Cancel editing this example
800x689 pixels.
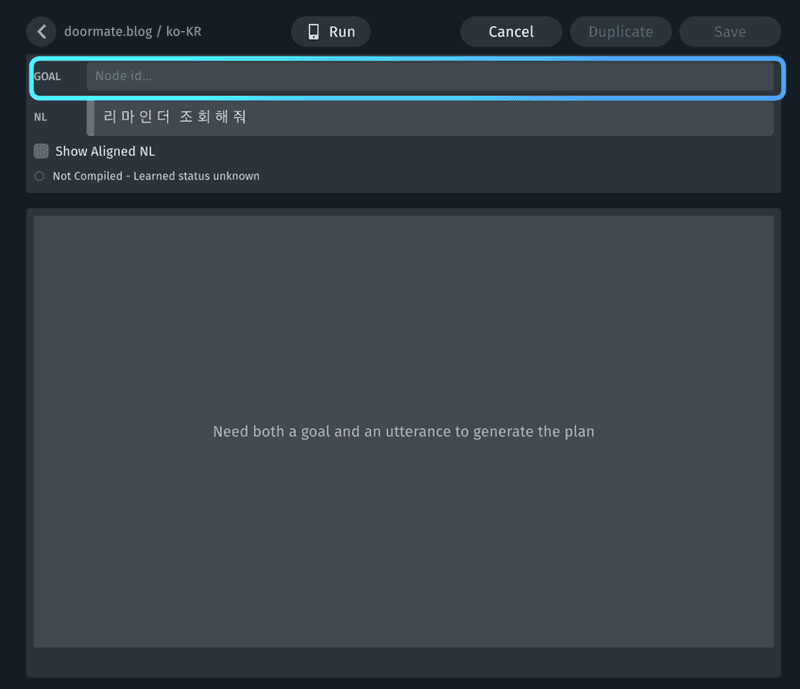tap(511, 32)
